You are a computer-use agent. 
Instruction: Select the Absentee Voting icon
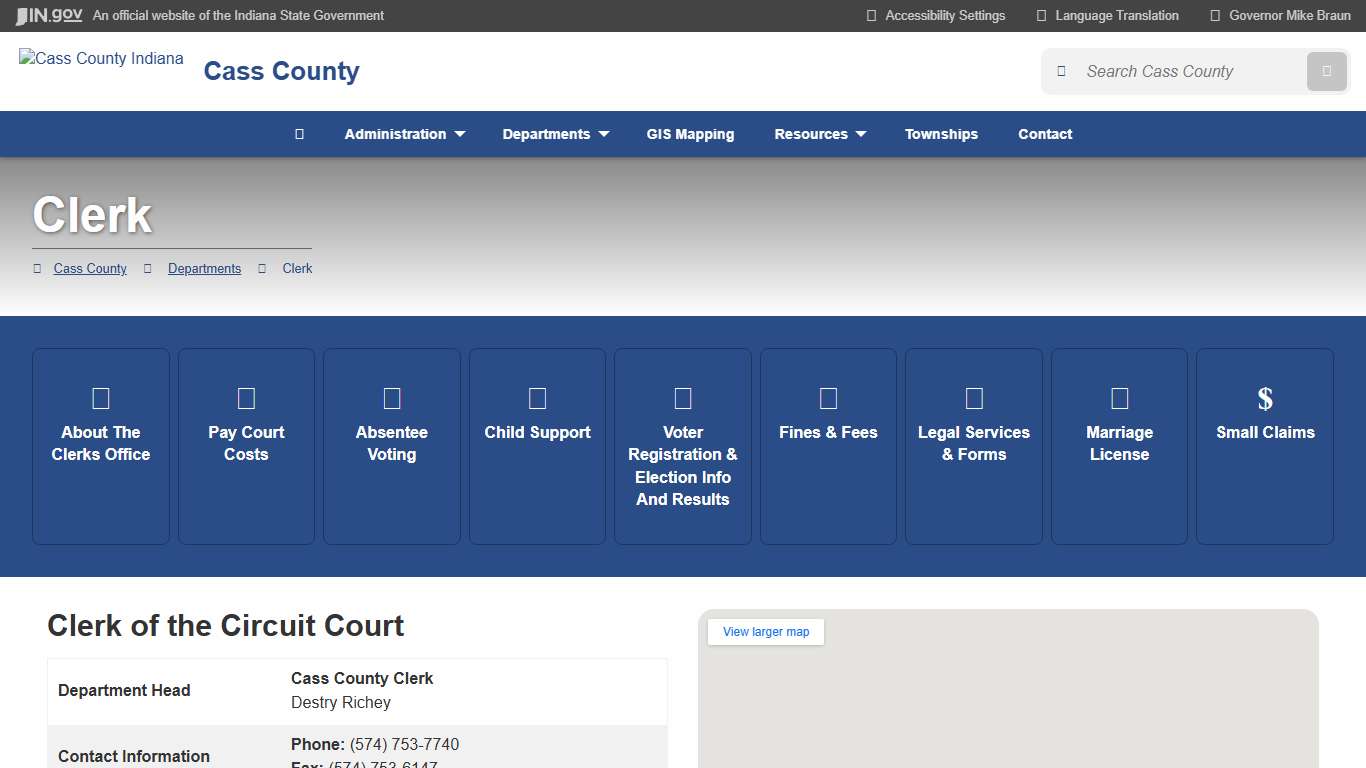pos(391,397)
